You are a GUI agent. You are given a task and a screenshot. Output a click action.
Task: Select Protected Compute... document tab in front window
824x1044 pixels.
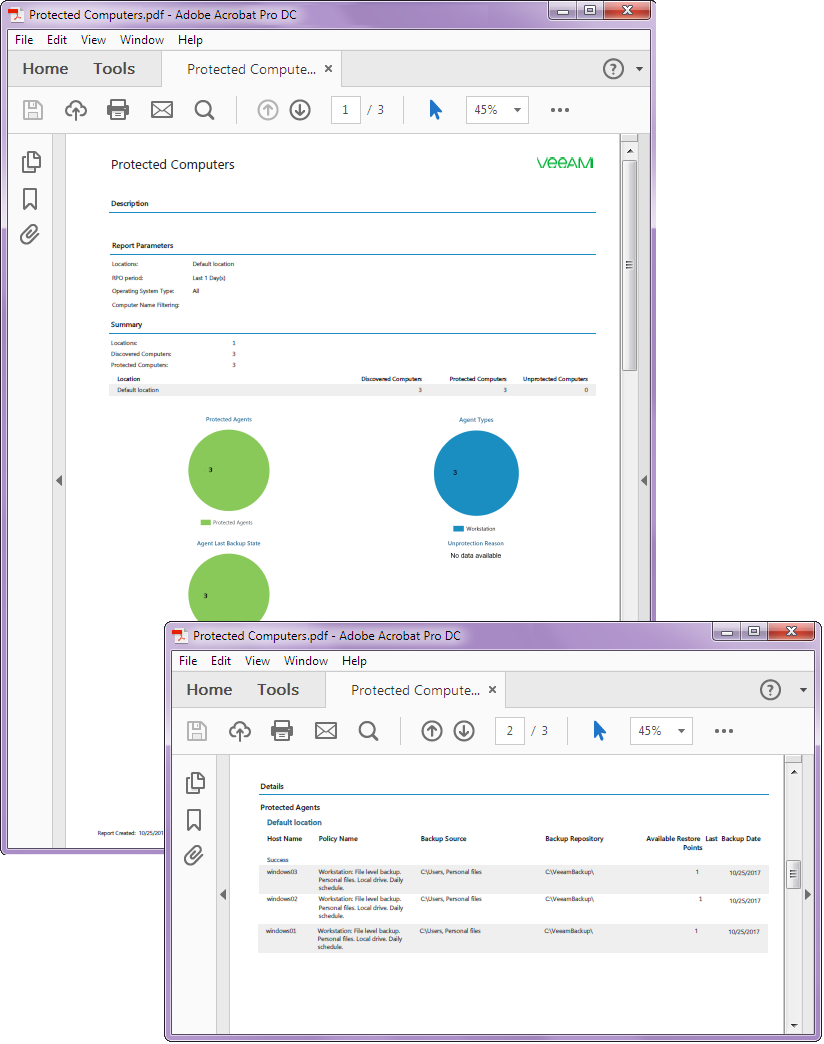[415, 690]
